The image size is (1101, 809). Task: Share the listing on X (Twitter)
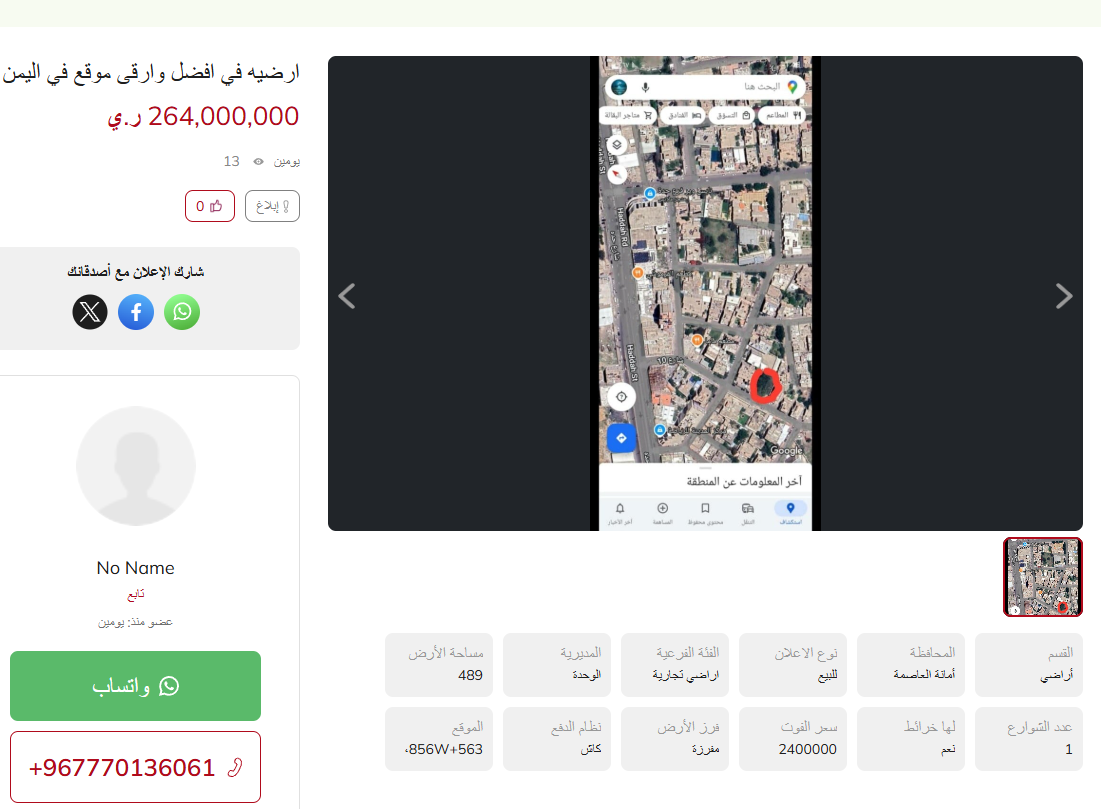[90, 312]
